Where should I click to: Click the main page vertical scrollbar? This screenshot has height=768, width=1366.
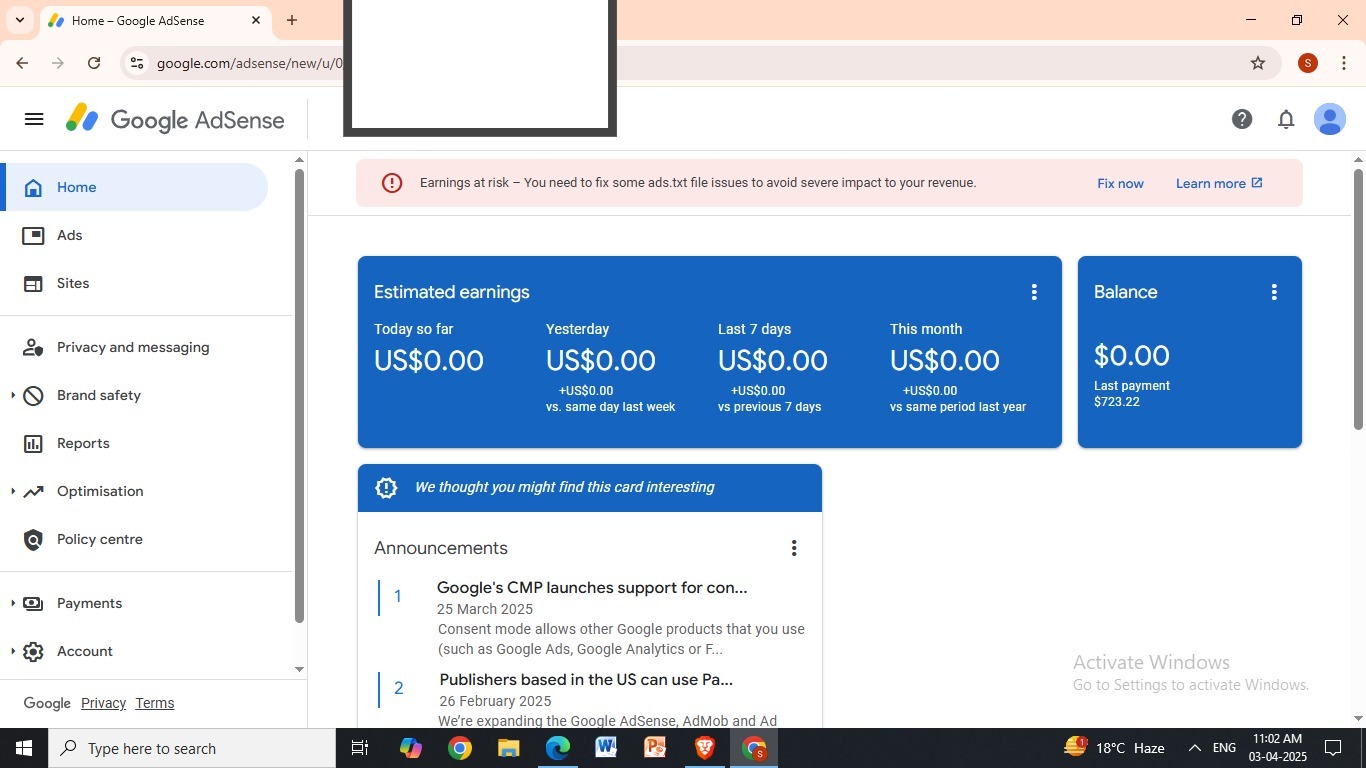pos(1358,300)
